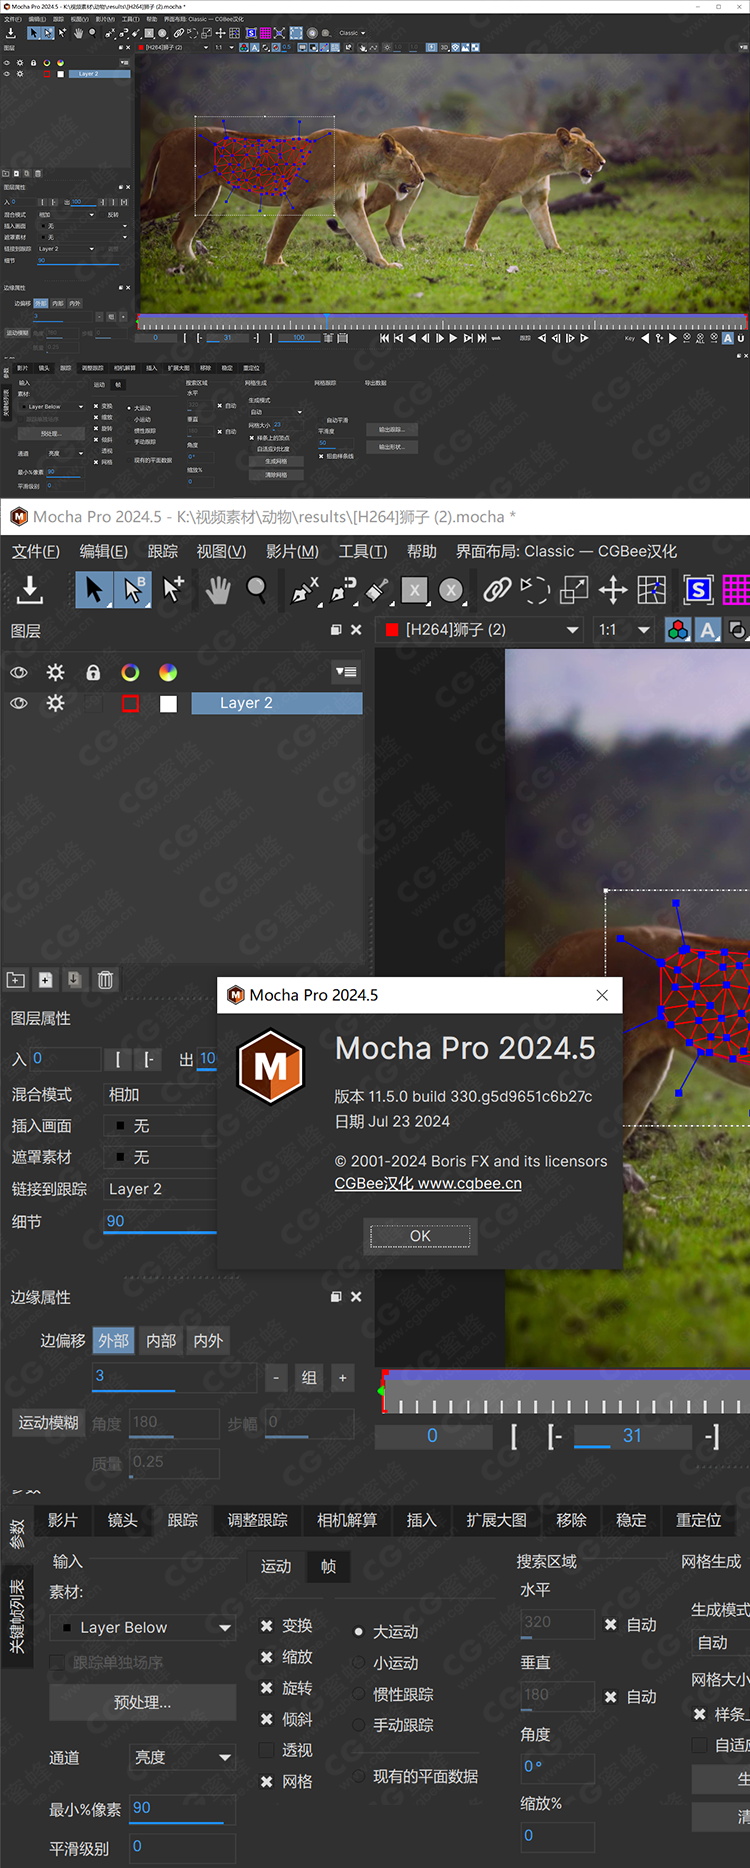
Task: Open the CGBee汉化 www.cgbee.cn link
Action: pyautogui.click(x=428, y=1183)
